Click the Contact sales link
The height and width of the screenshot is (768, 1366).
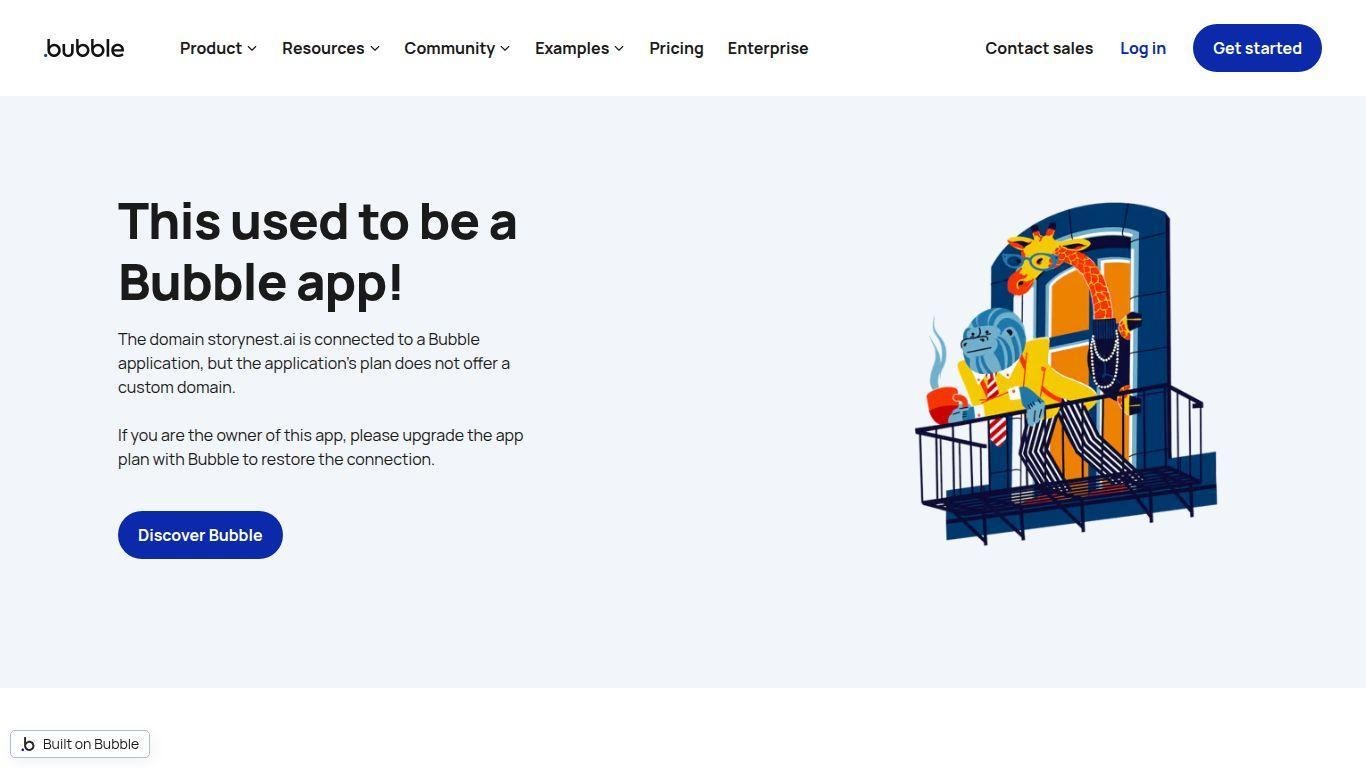point(1039,48)
